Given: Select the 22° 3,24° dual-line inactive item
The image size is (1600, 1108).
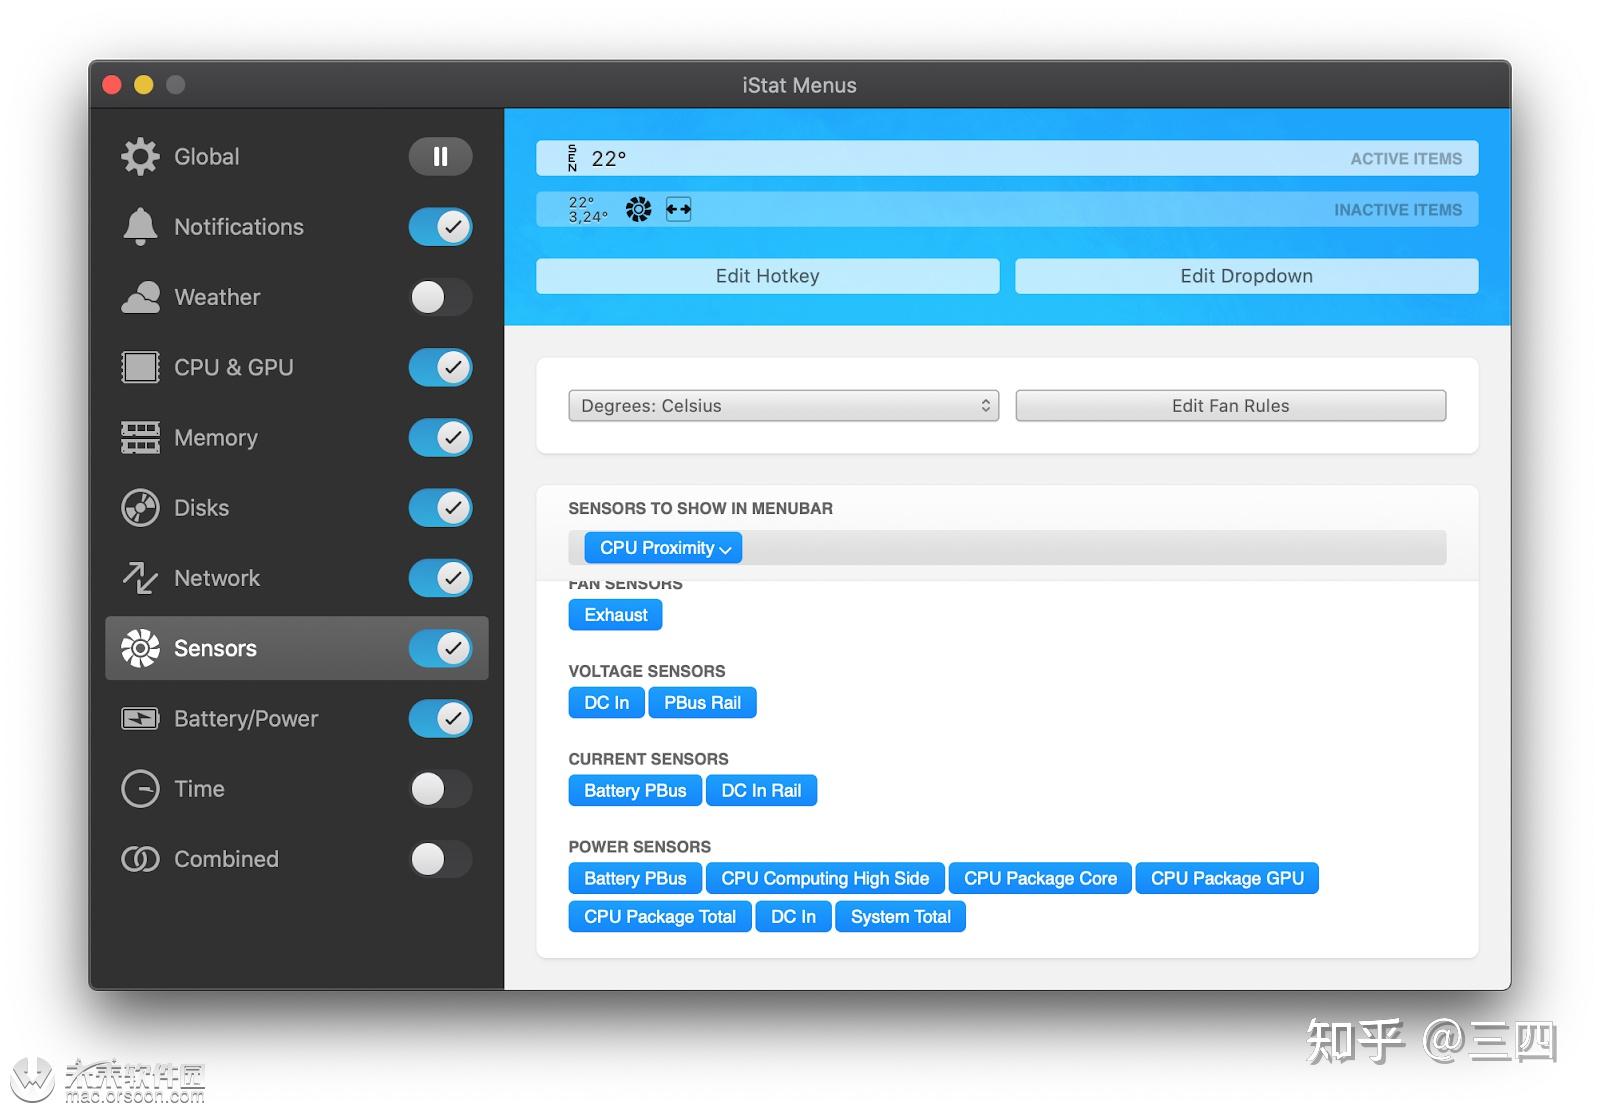Looking at the screenshot, I should pos(588,209).
